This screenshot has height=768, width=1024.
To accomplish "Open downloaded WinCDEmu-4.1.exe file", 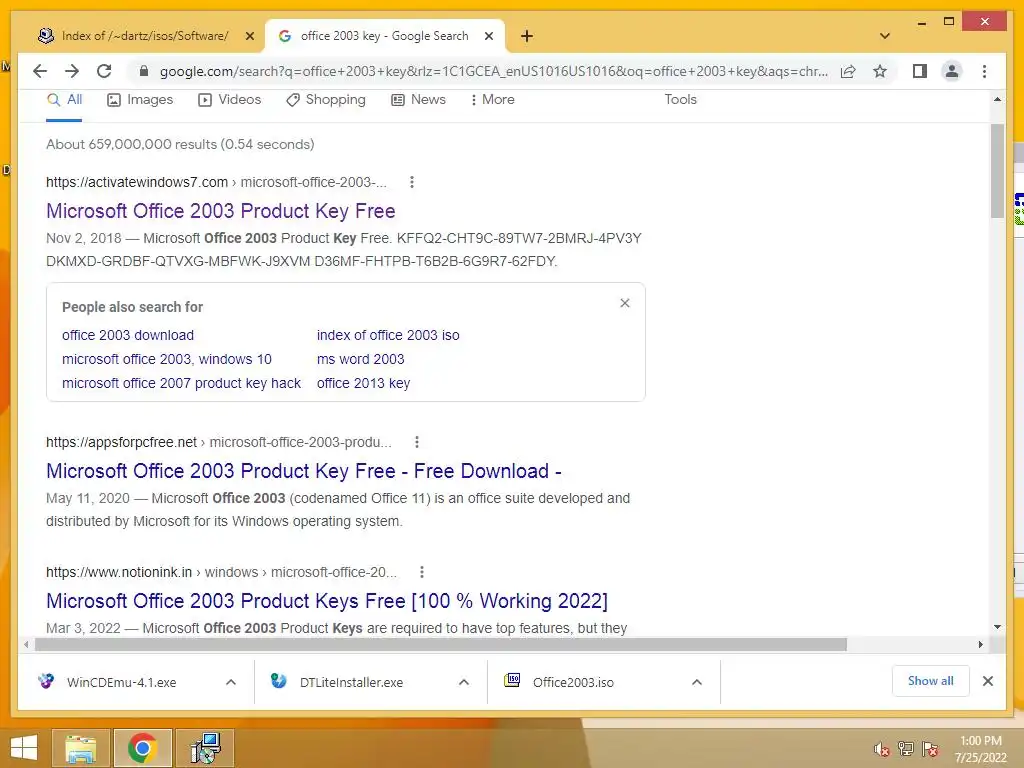I will tap(121, 682).
